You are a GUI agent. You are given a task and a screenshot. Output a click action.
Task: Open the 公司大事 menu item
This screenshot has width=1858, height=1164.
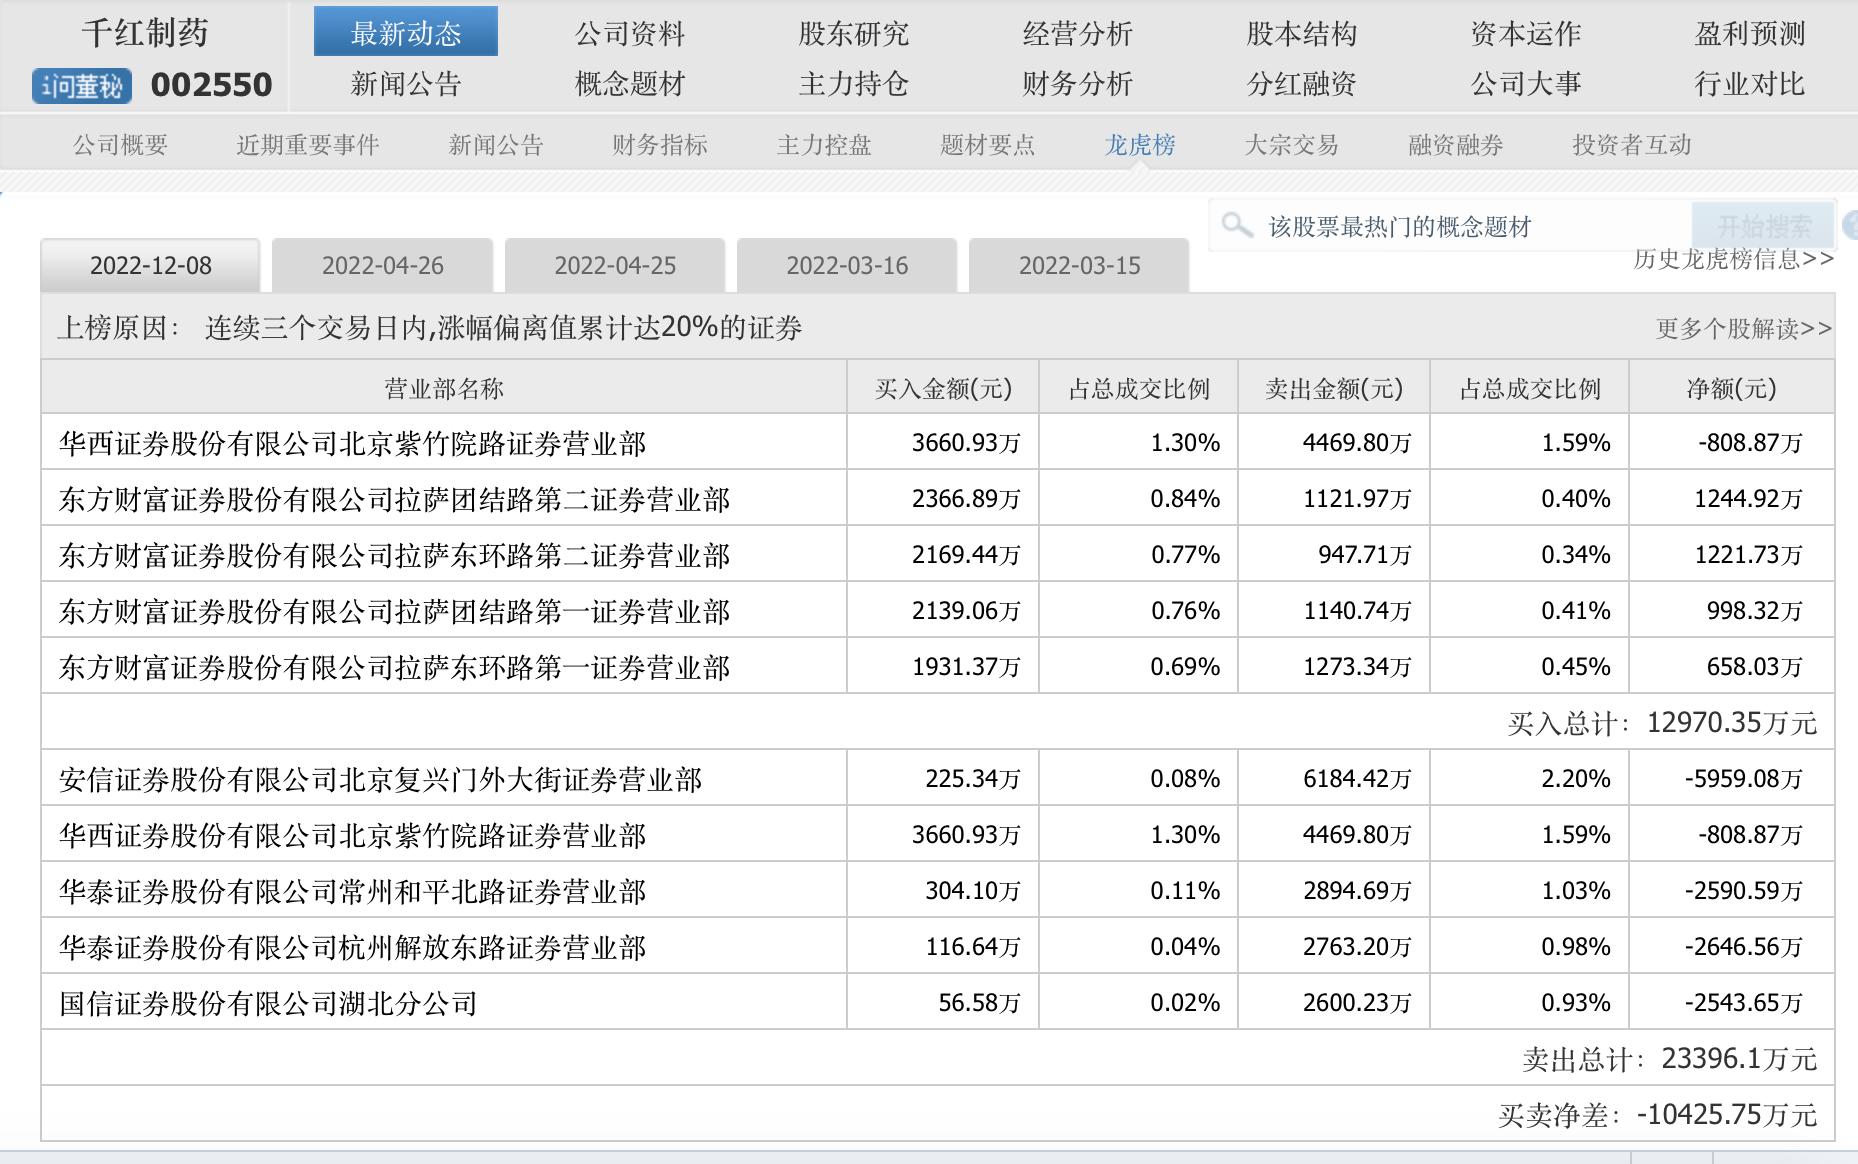pos(1526,84)
